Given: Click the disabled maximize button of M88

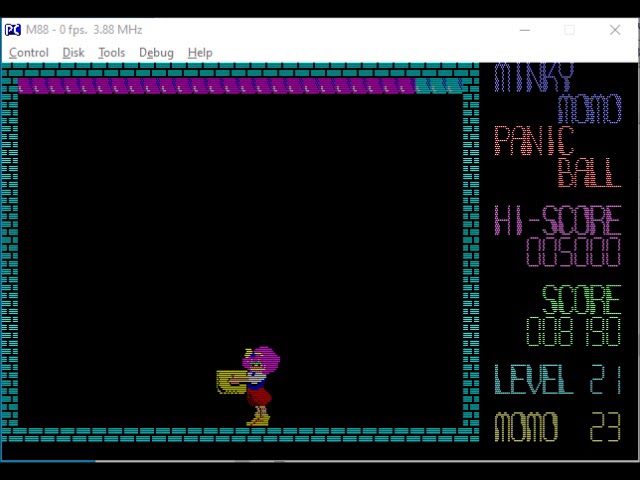Looking at the screenshot, I should click(569, 30).
